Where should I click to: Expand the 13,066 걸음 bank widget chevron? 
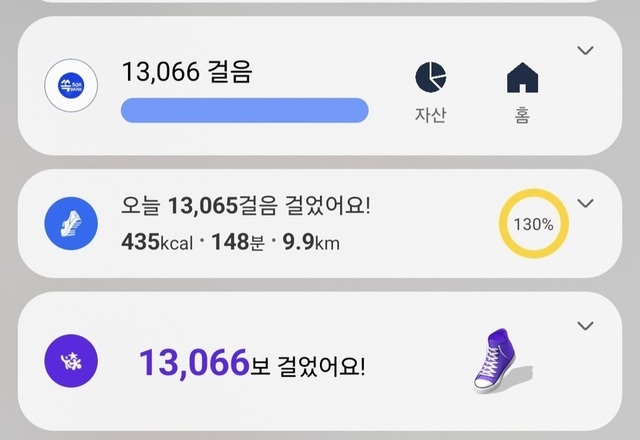(587, 51)
